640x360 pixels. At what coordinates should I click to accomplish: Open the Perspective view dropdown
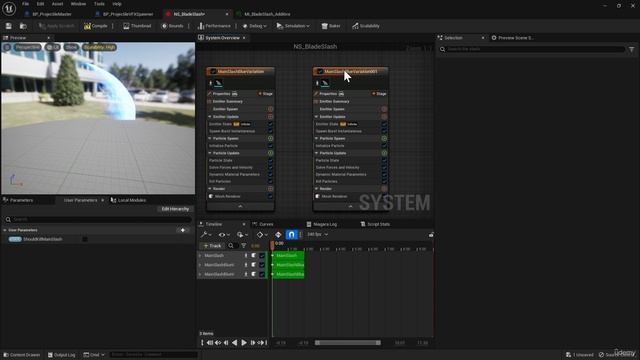click(x=28, y=47)
